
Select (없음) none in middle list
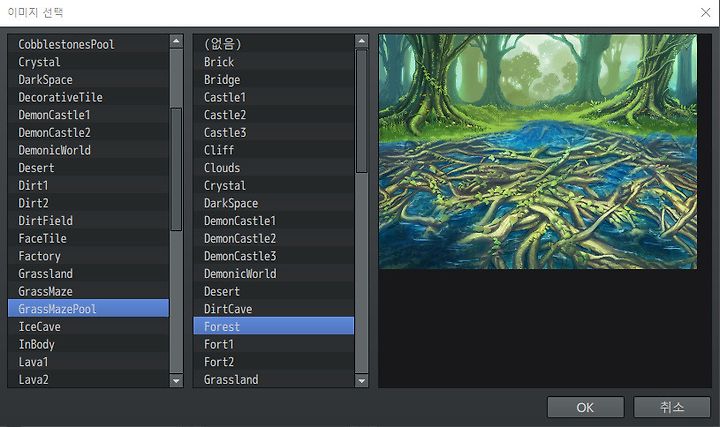click(x=274, y=44)
